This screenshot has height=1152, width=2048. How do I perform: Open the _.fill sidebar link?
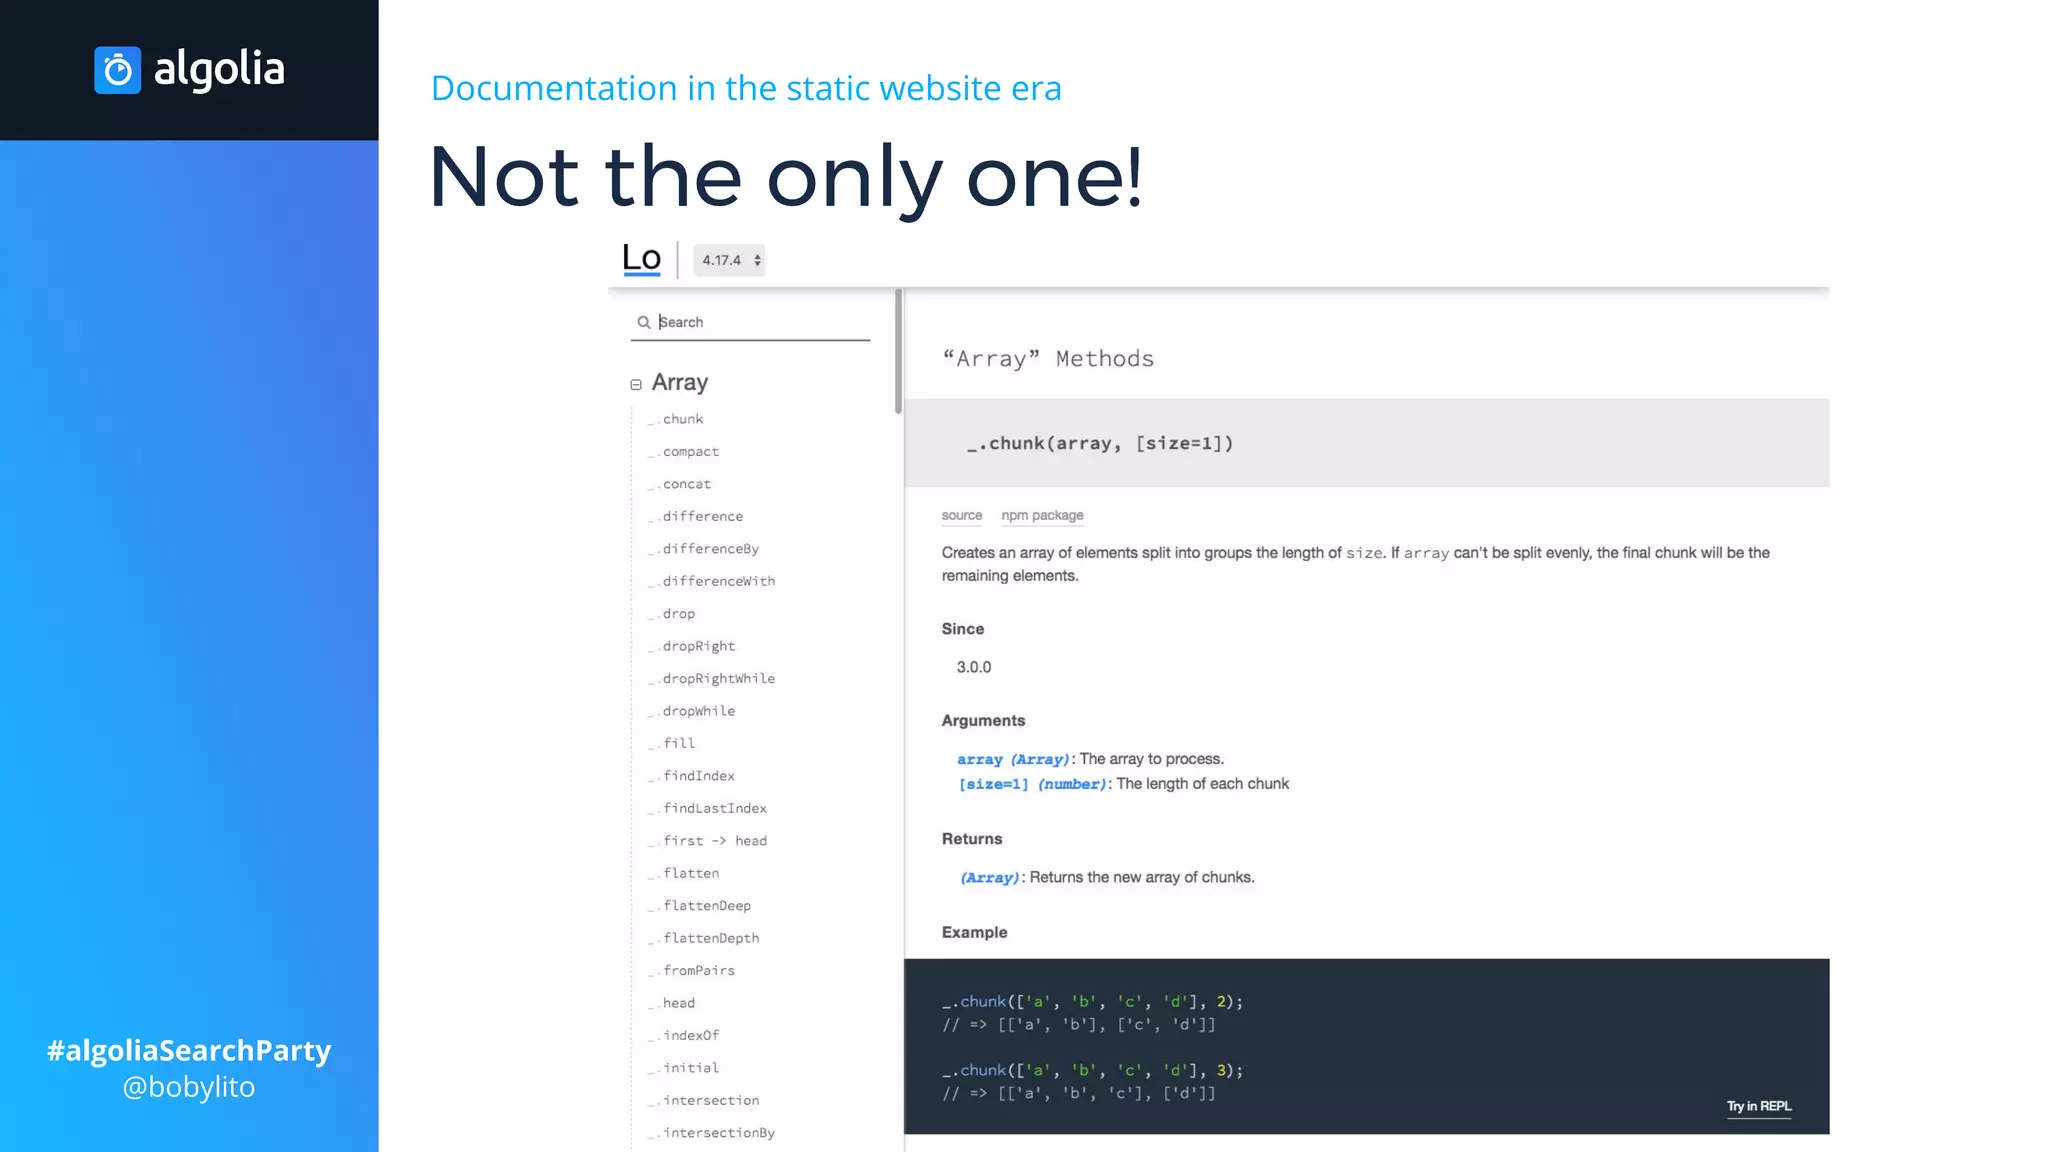pyautogui.click(x=672, y=743)
